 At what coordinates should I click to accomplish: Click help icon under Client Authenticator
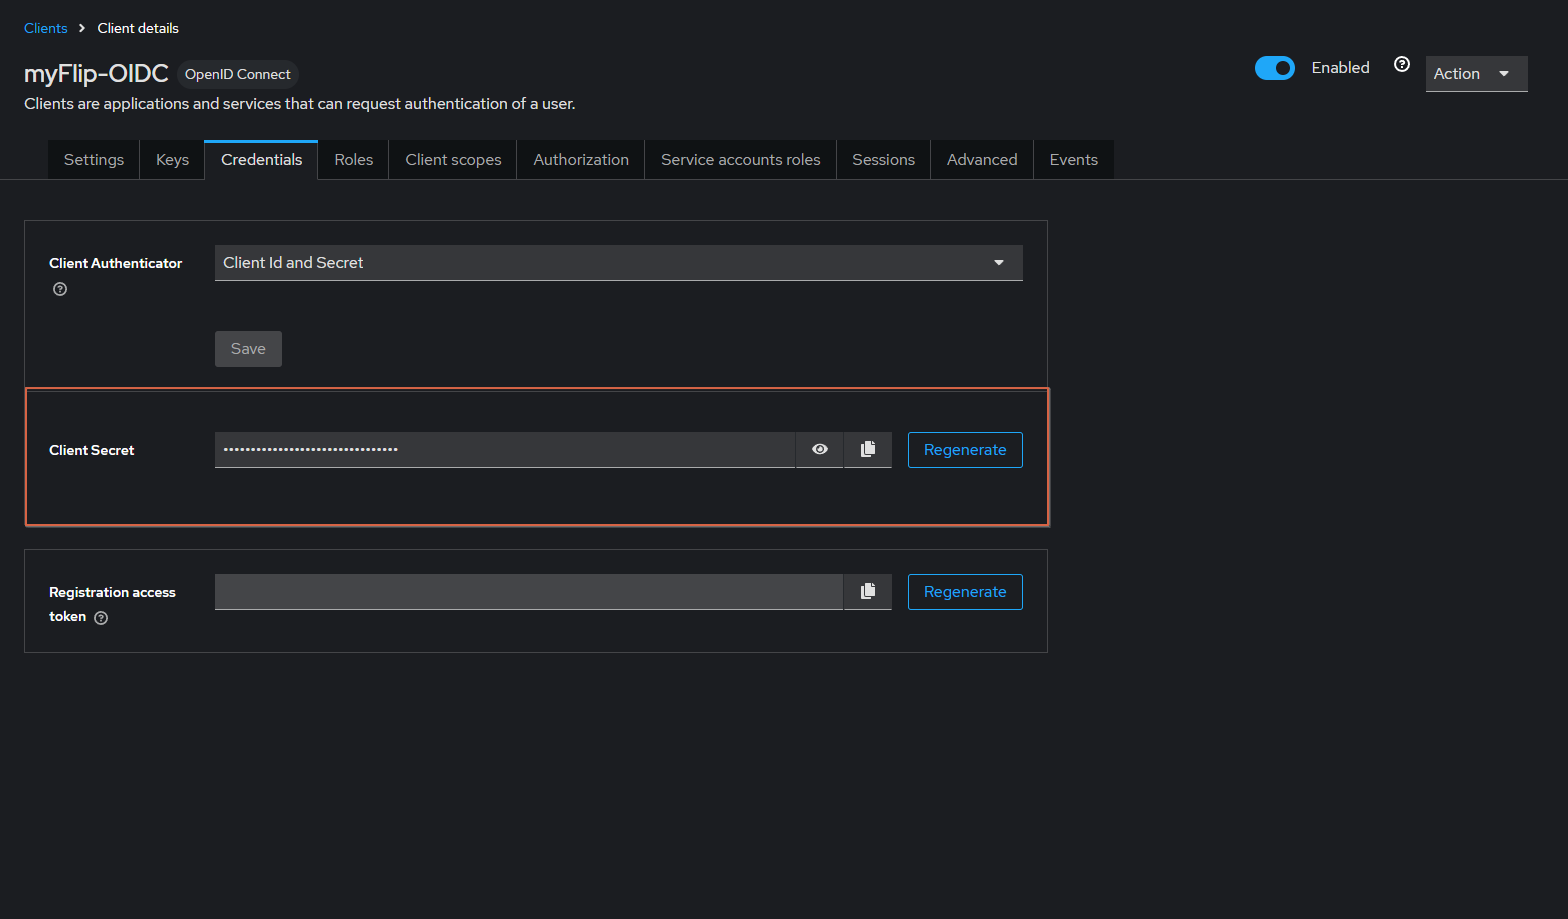click(60, 289)
